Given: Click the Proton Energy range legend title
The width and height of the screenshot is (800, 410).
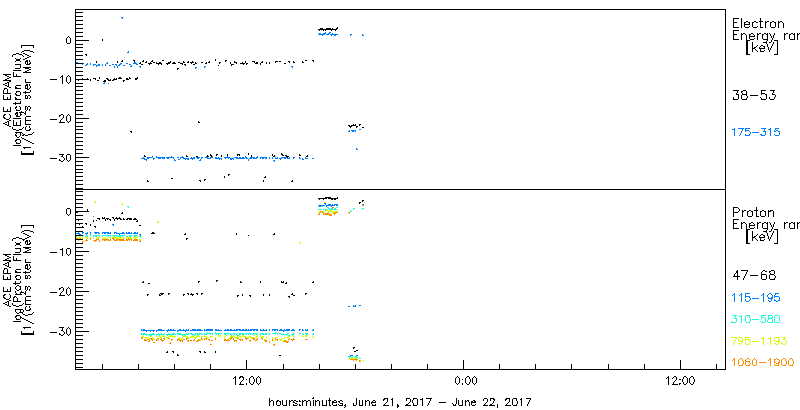Looking at the screenshot, I should coord(765,225).
